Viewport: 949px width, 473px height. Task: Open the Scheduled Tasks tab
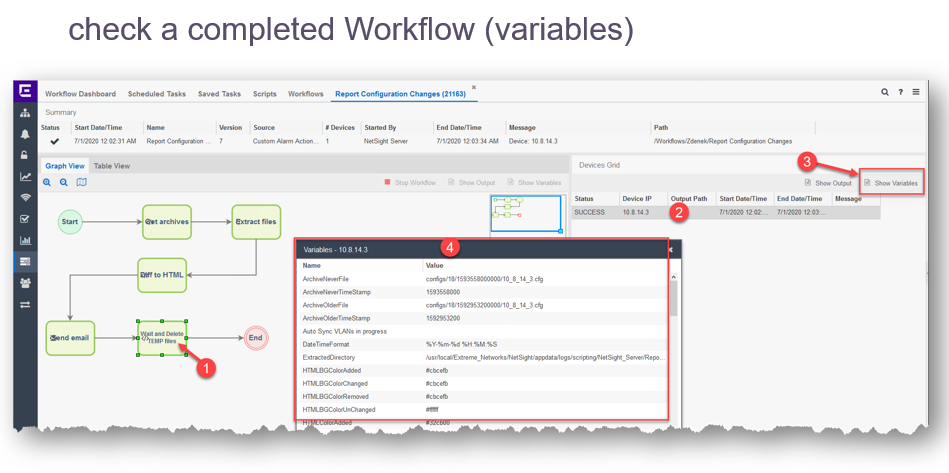(x=157, y=94)
